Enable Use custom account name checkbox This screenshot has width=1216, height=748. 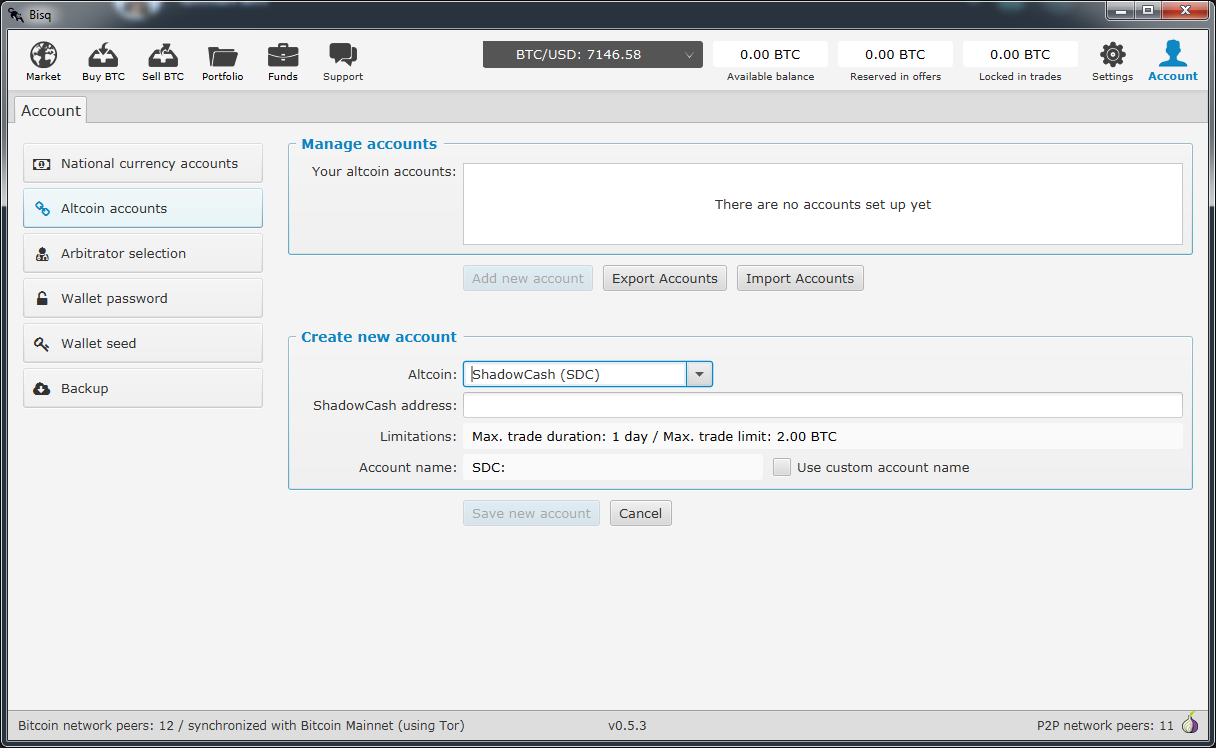click(782, 467)
